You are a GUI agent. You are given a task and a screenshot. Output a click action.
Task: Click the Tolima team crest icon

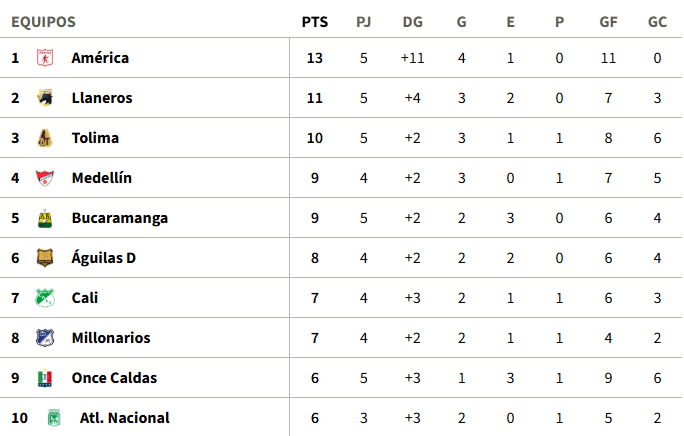[x=45, y=138]
